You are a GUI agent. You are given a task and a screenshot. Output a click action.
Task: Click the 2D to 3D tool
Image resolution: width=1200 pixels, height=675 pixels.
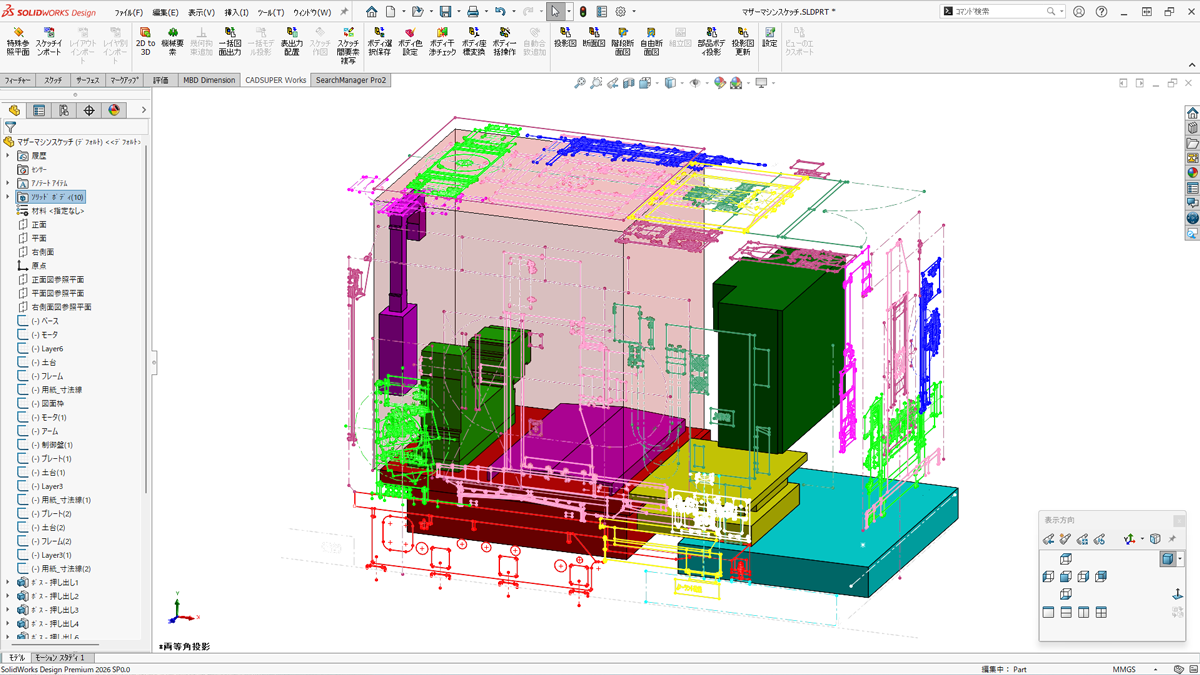coord(145,39)
